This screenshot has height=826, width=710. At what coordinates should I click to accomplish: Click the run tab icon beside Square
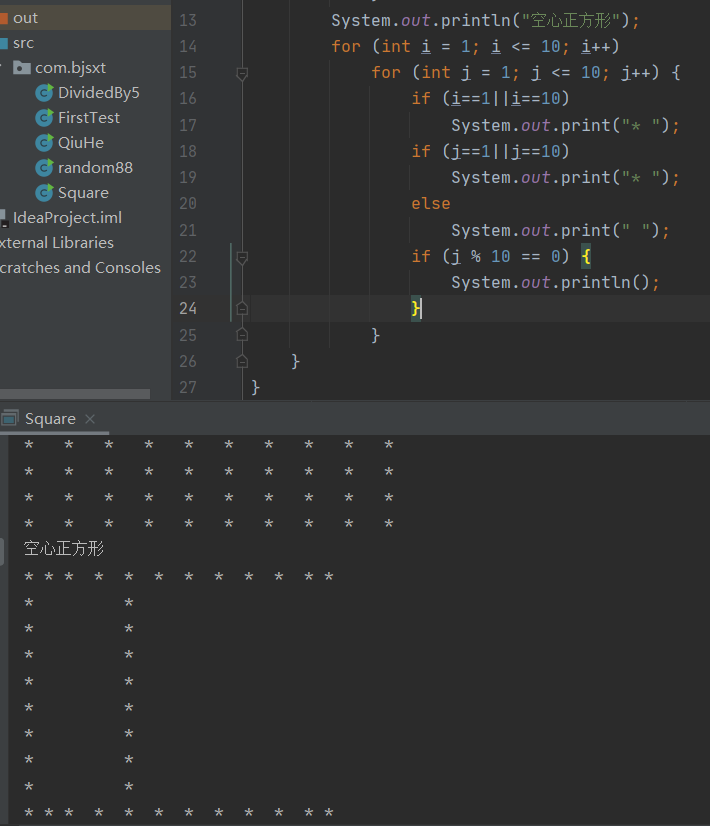point(10,418)
